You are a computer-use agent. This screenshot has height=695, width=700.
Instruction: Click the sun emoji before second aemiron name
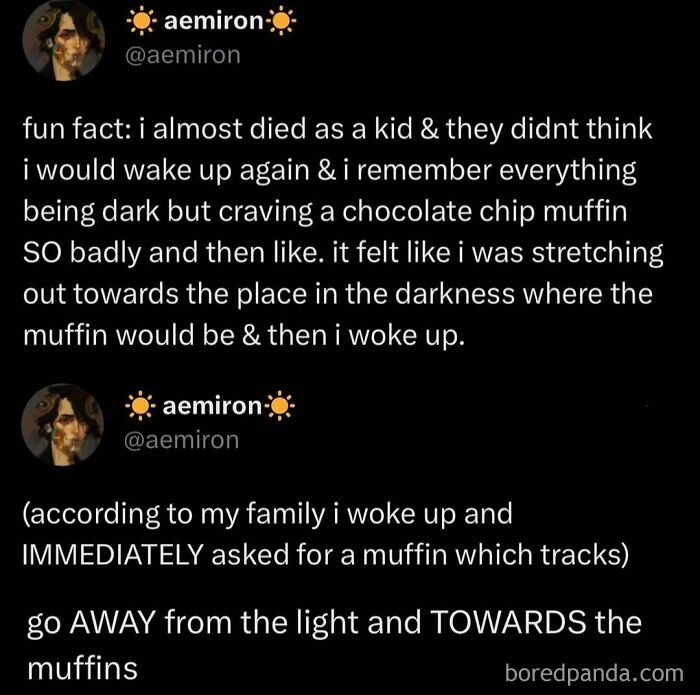(137, 407)
